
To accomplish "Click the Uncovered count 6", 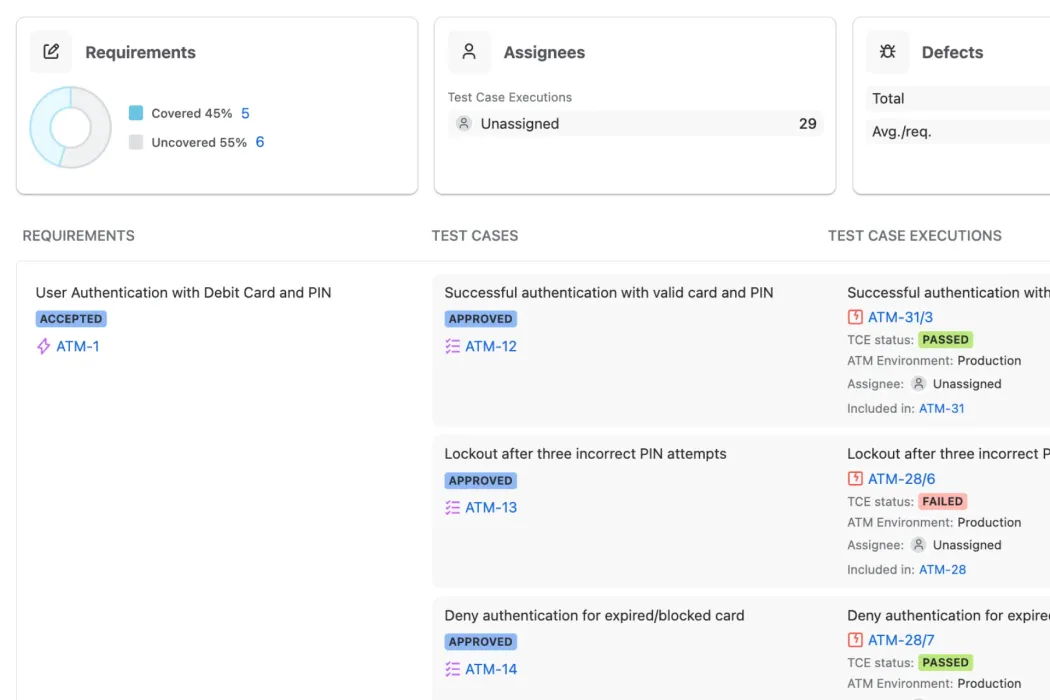I will click(x=260, y=142).
